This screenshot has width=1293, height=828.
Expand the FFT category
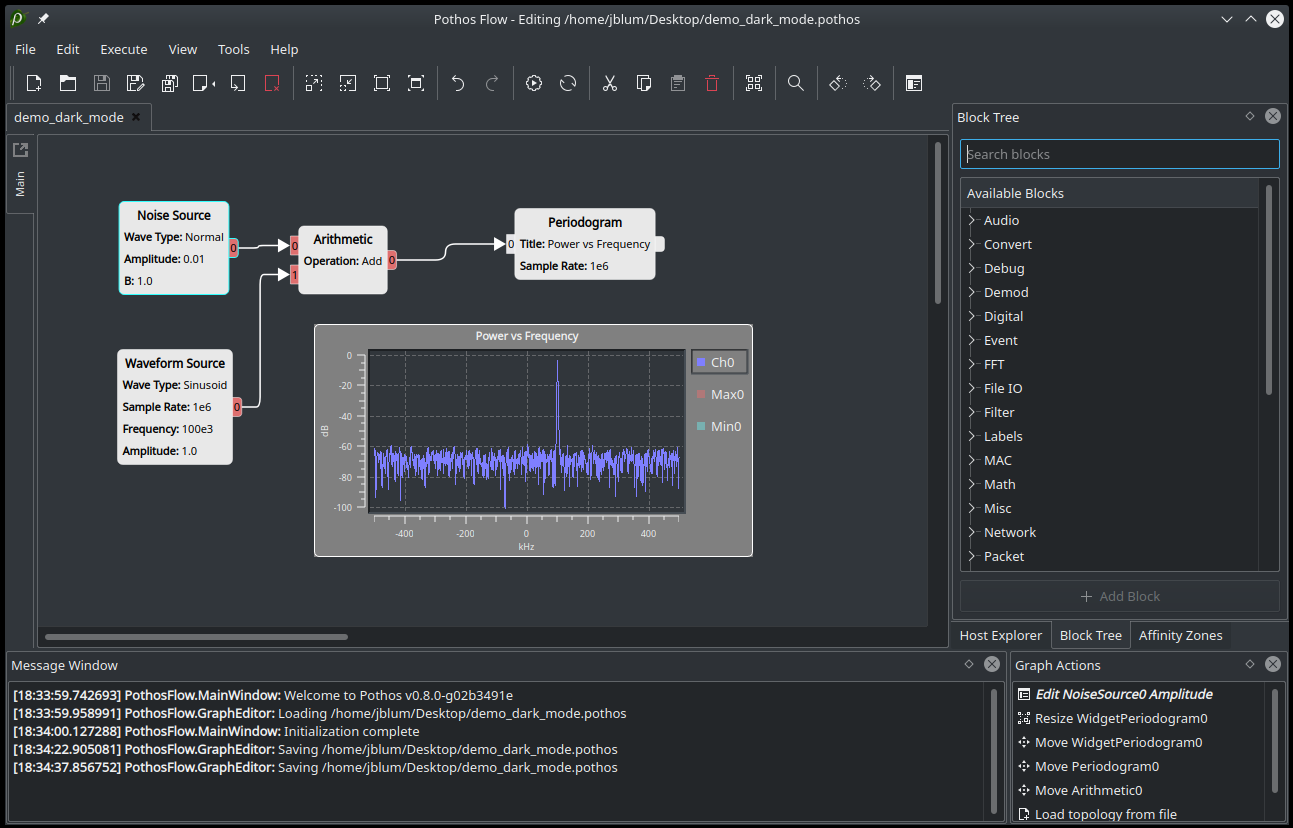click(x=972, y=364)
